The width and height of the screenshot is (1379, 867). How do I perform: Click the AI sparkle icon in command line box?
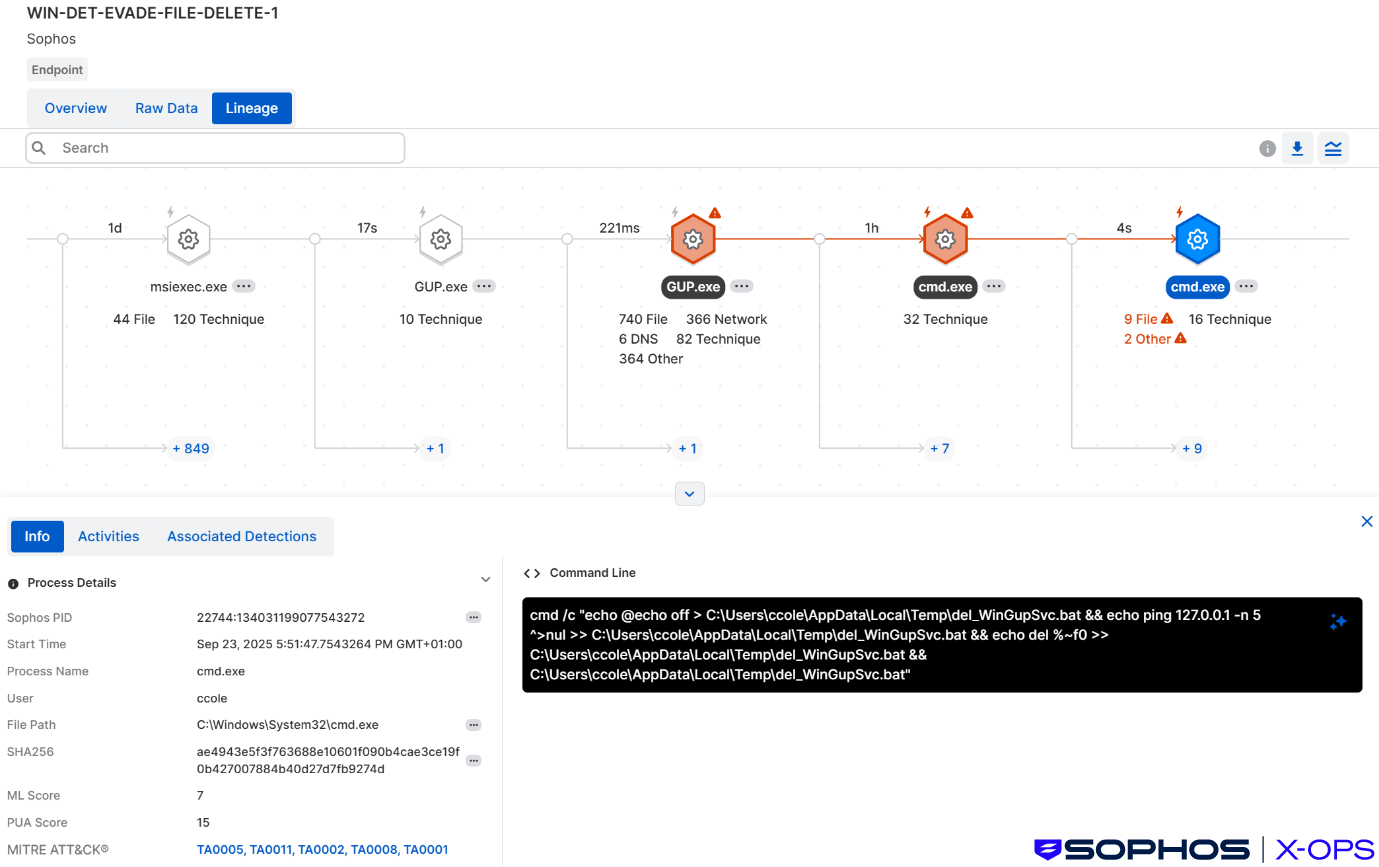(1338, 622)
